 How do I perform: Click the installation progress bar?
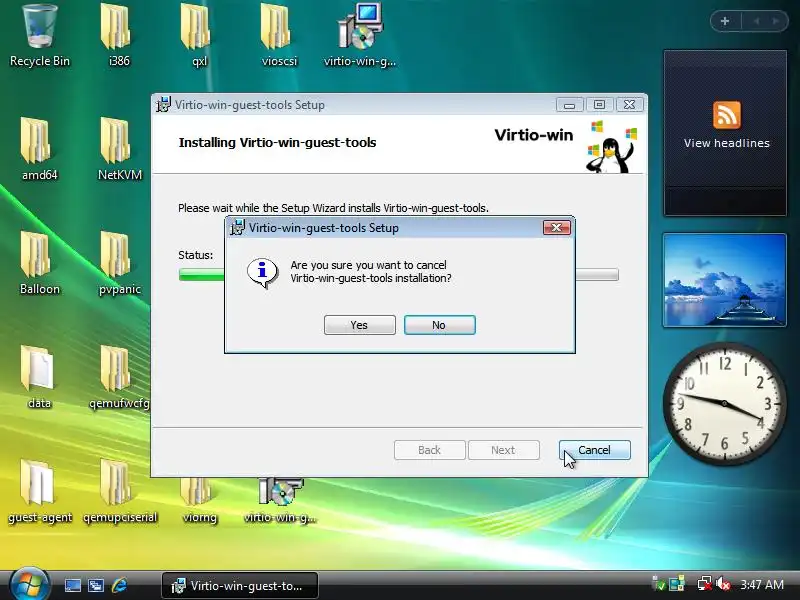398,274
